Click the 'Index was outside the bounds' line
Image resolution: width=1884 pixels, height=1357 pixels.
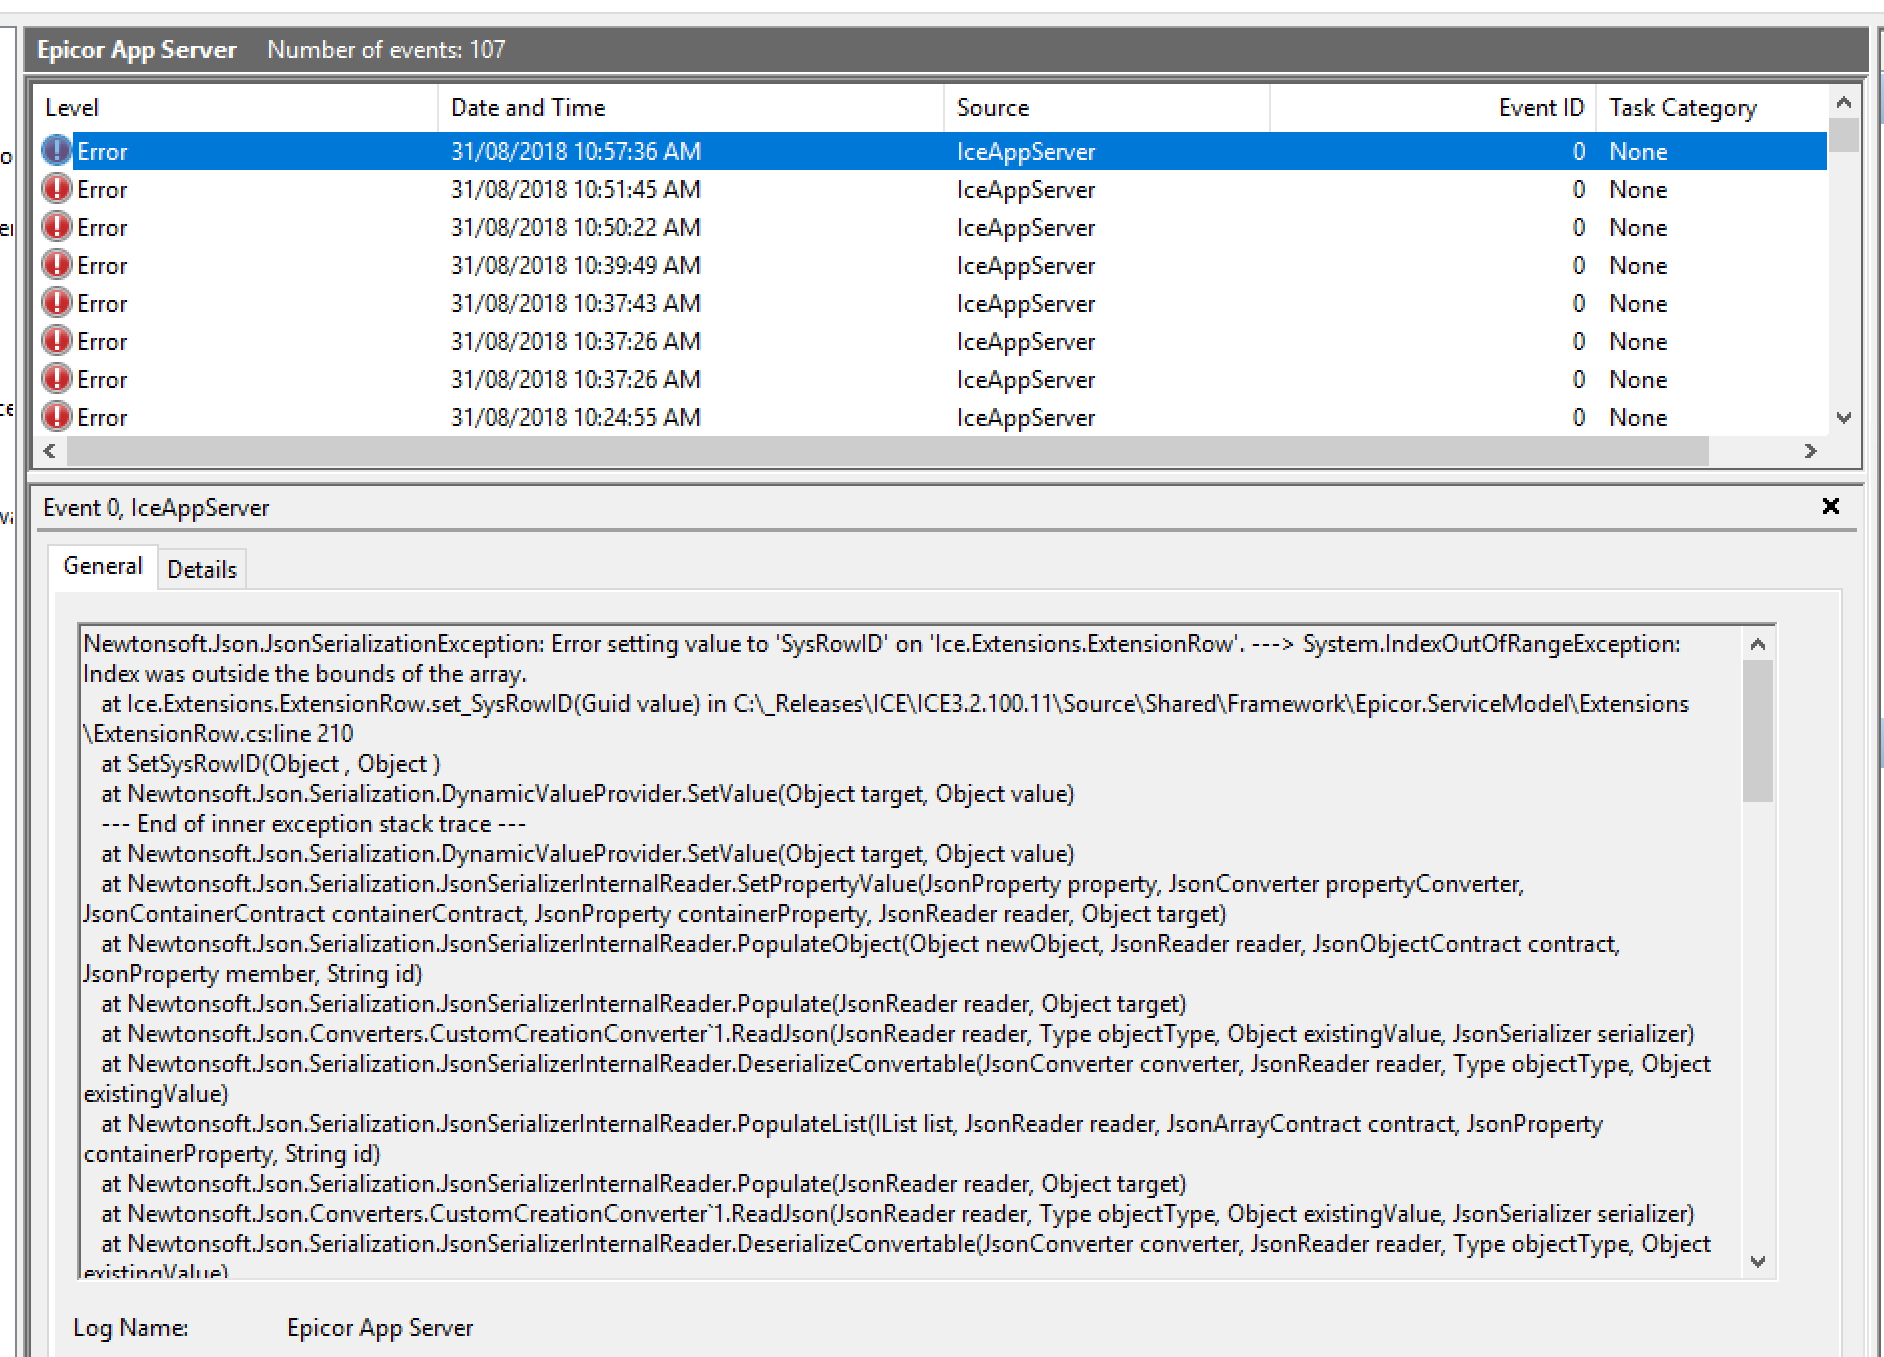305,674
